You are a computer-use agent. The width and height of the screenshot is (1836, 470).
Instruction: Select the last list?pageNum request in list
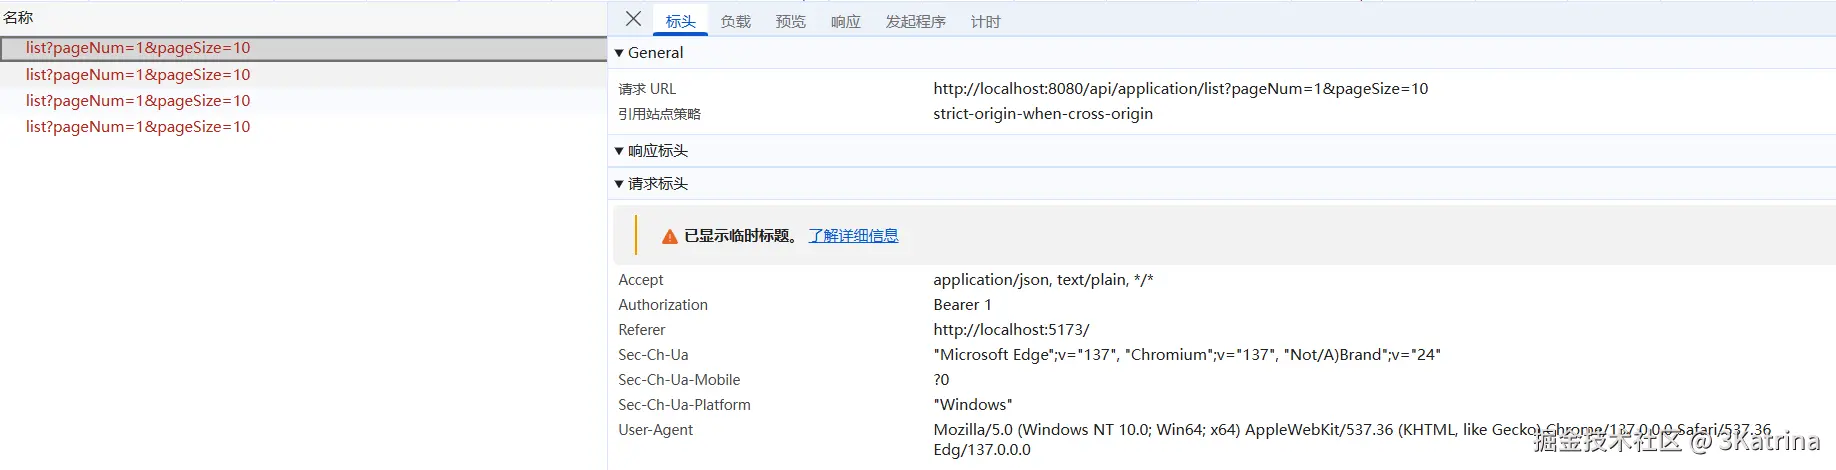tap(138, 127)
